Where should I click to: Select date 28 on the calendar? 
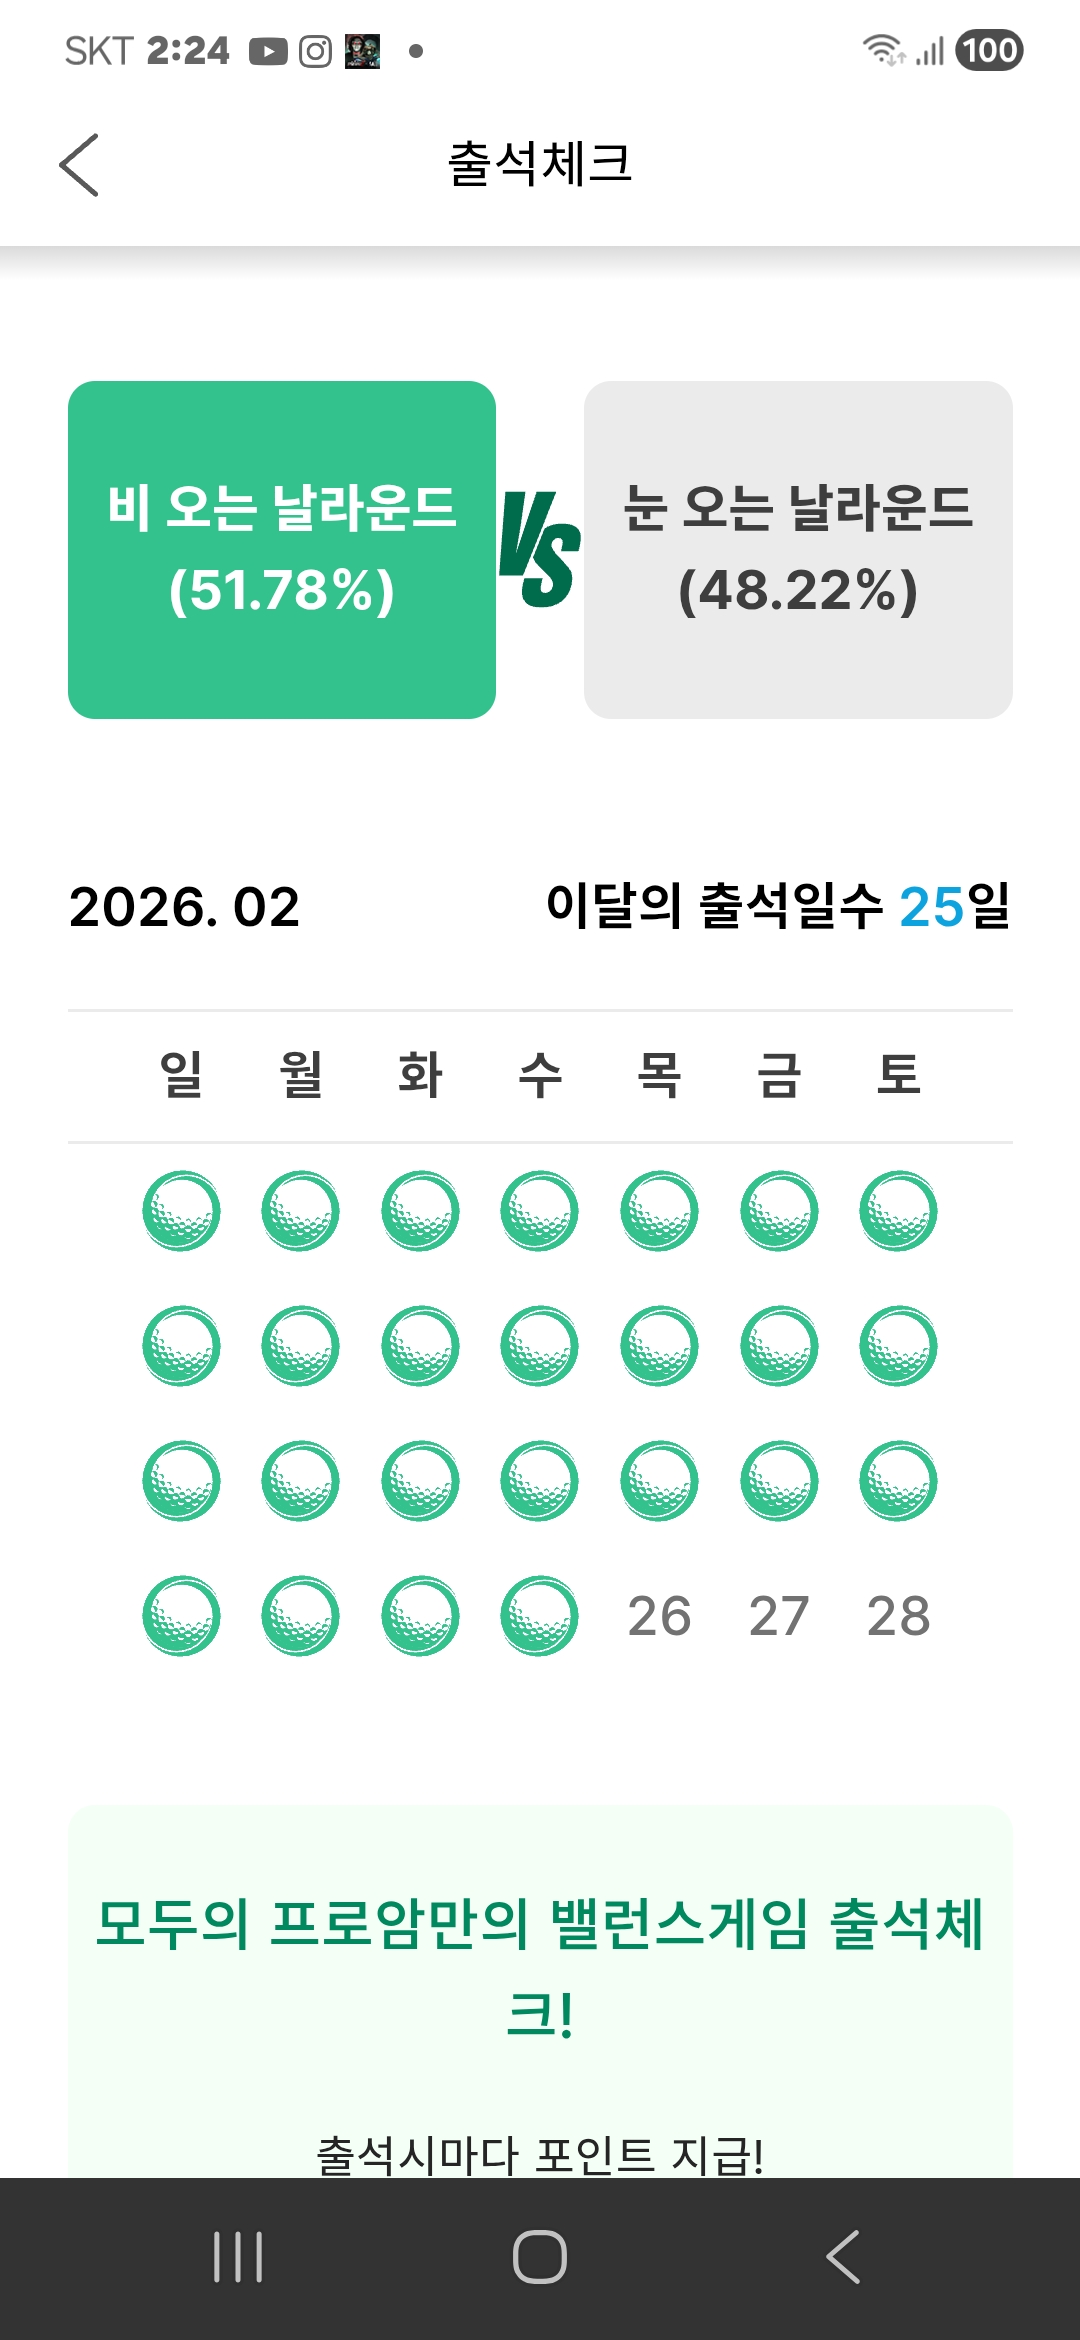(898, 1616)
